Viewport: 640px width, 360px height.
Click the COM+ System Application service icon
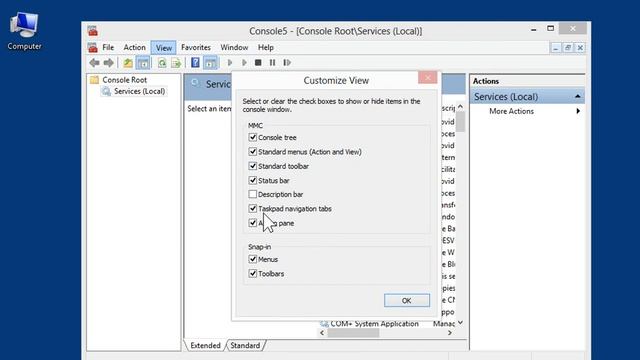pyautogui.click(x=324, y=324)
